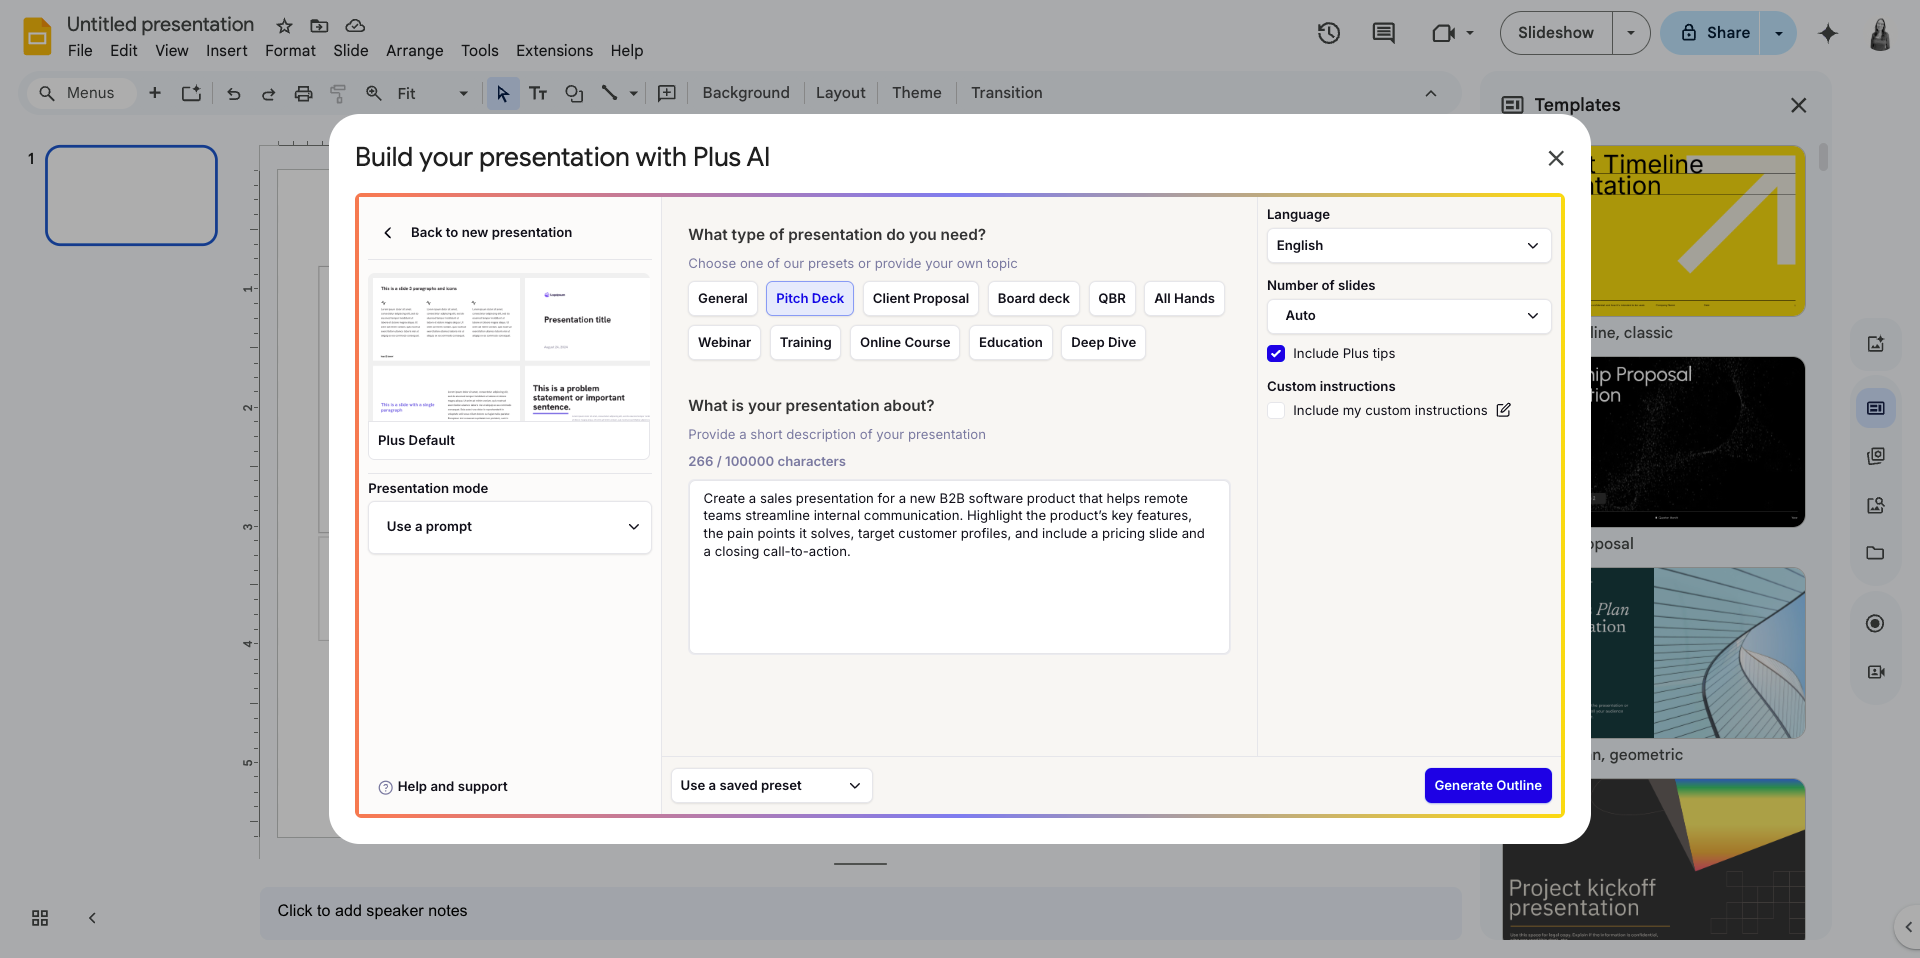Screen dimensions: 1920x958
Task: Click Back to new presentation
Action: [x=478, y=232]
